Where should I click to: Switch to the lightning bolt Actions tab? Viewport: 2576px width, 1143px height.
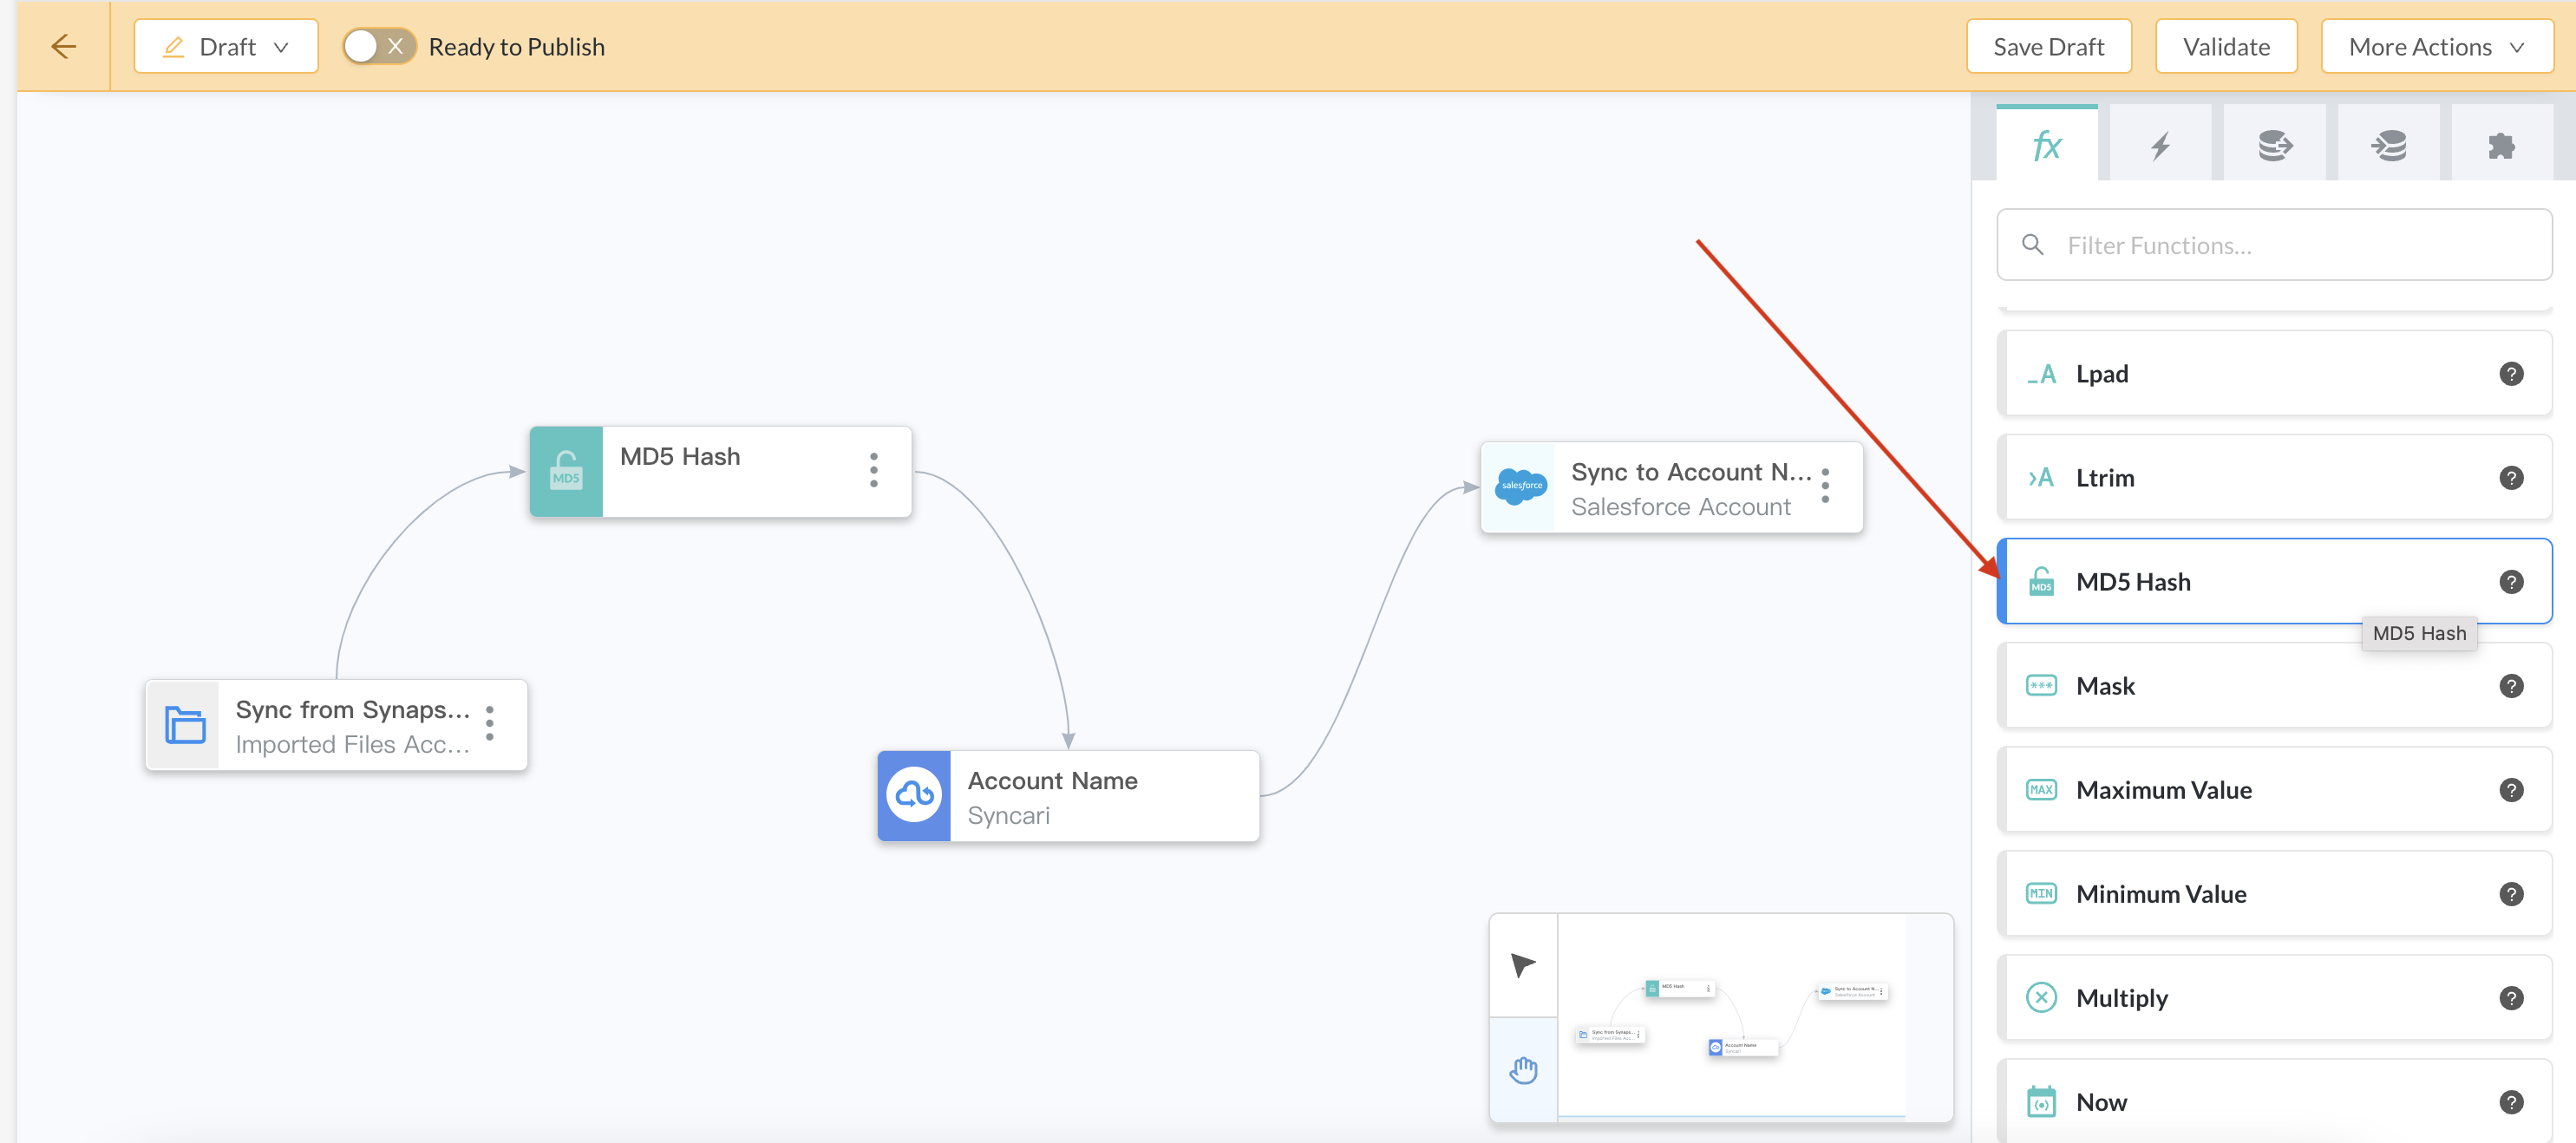[2160, 145]
